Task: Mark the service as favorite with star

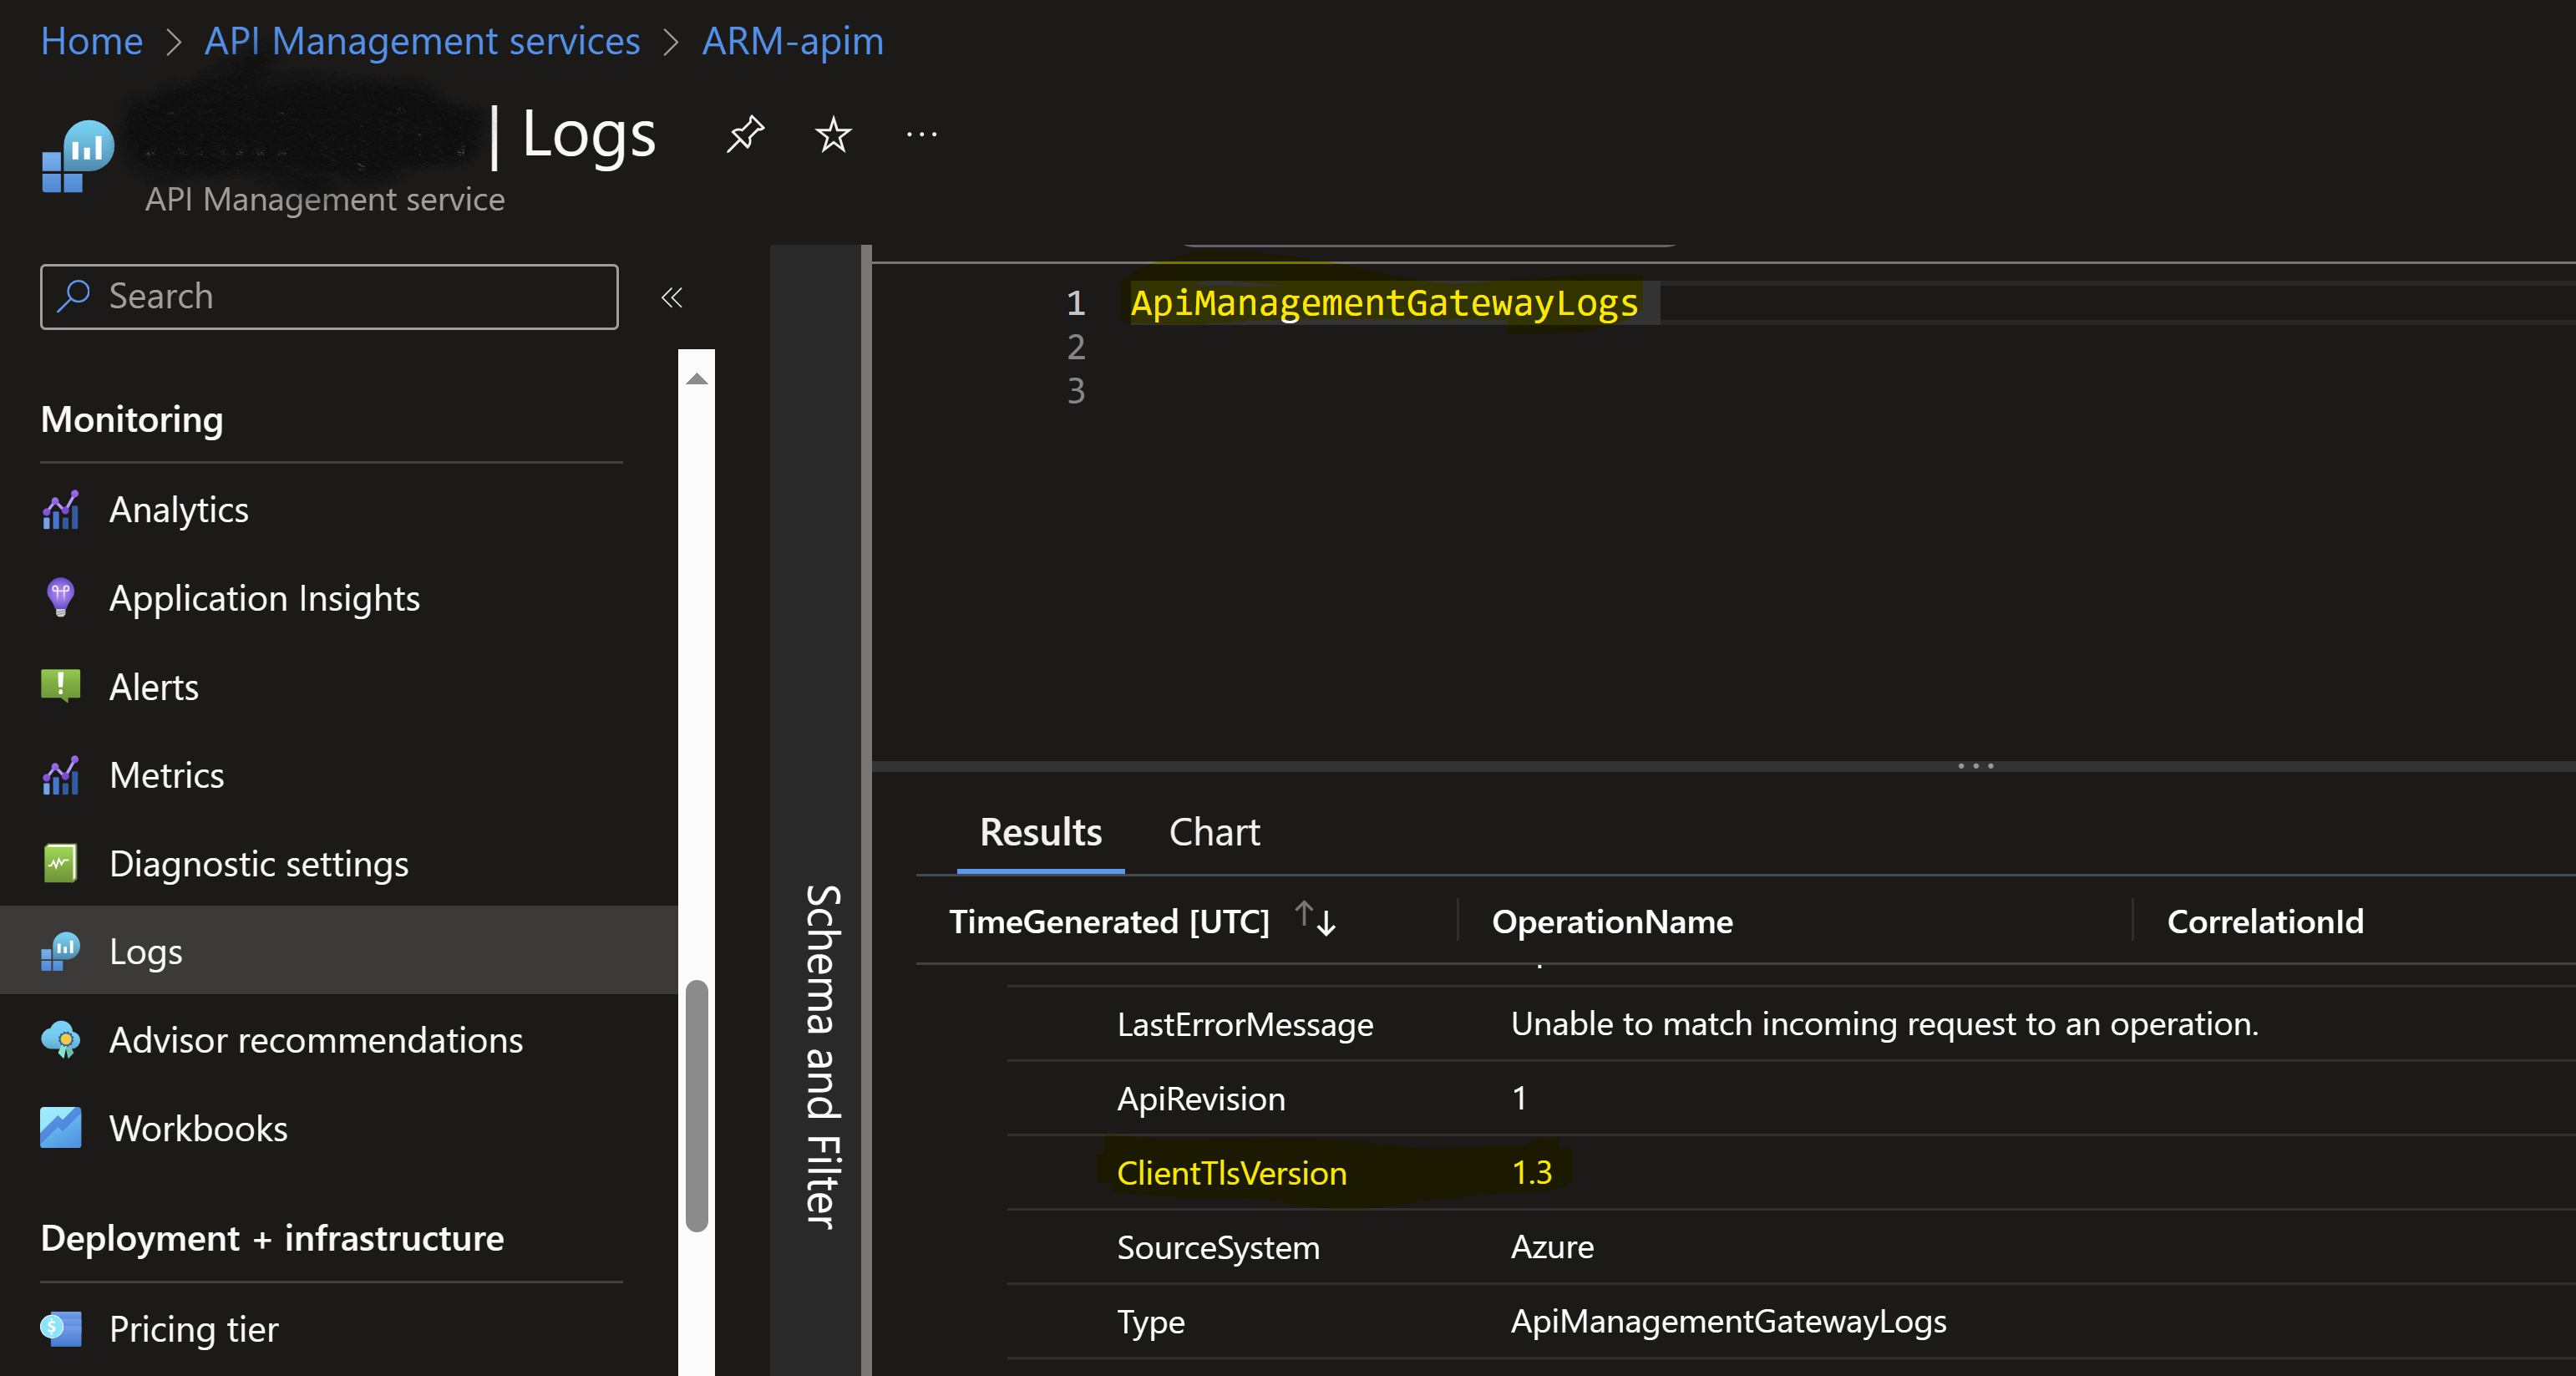Action: pos(832,134)
